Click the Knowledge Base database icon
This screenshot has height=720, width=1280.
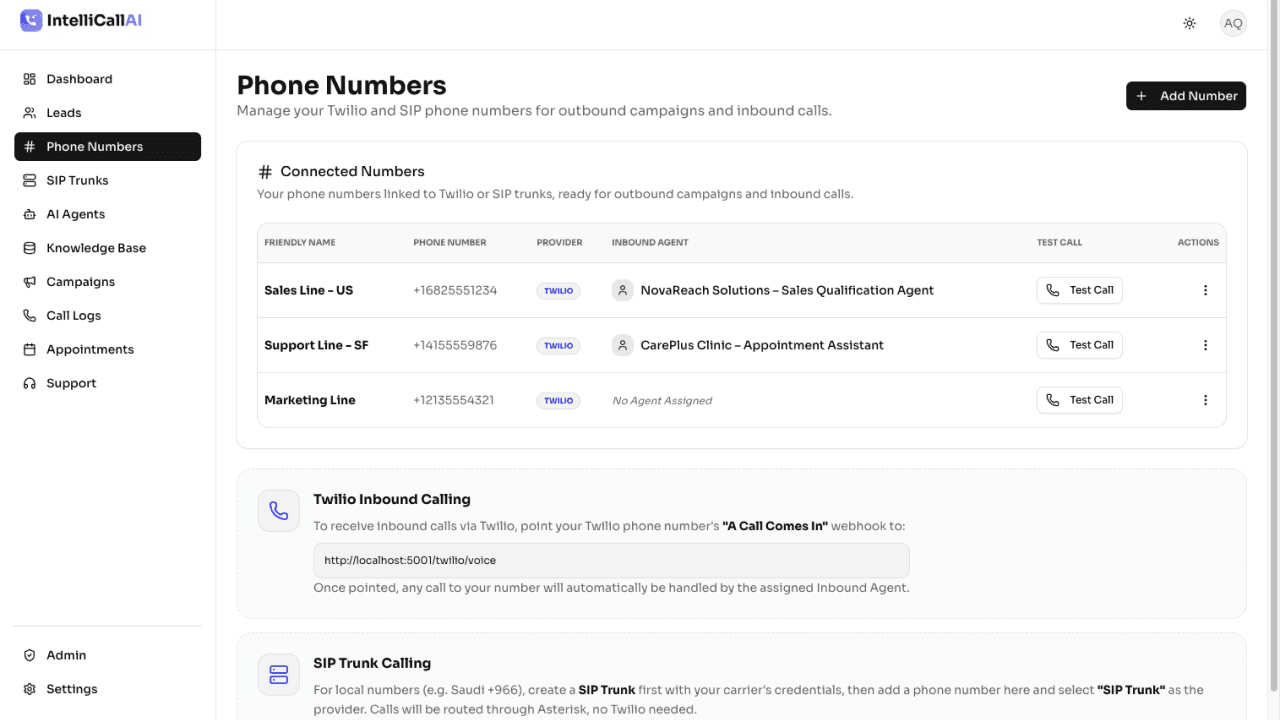[x=30, y=248]
